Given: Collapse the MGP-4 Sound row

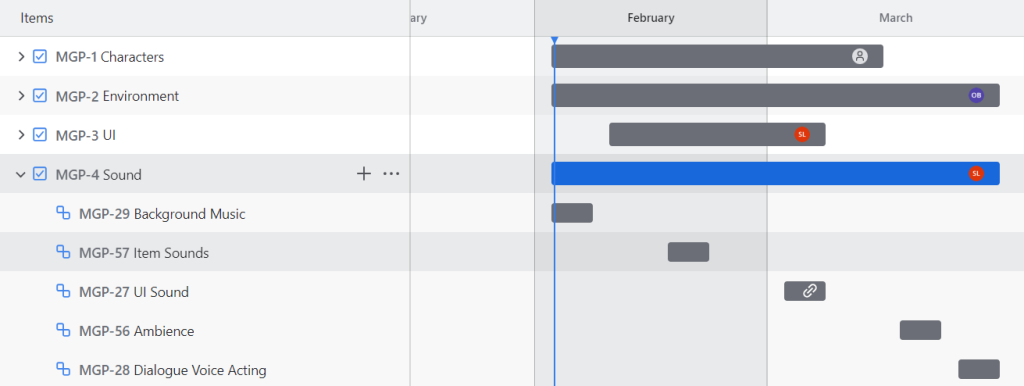Looking at the screenshot, I should (x=21, y=174).
